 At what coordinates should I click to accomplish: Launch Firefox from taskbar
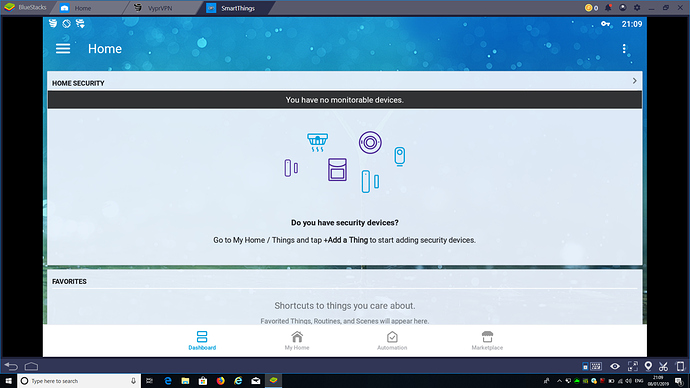(x=220, y=381)
